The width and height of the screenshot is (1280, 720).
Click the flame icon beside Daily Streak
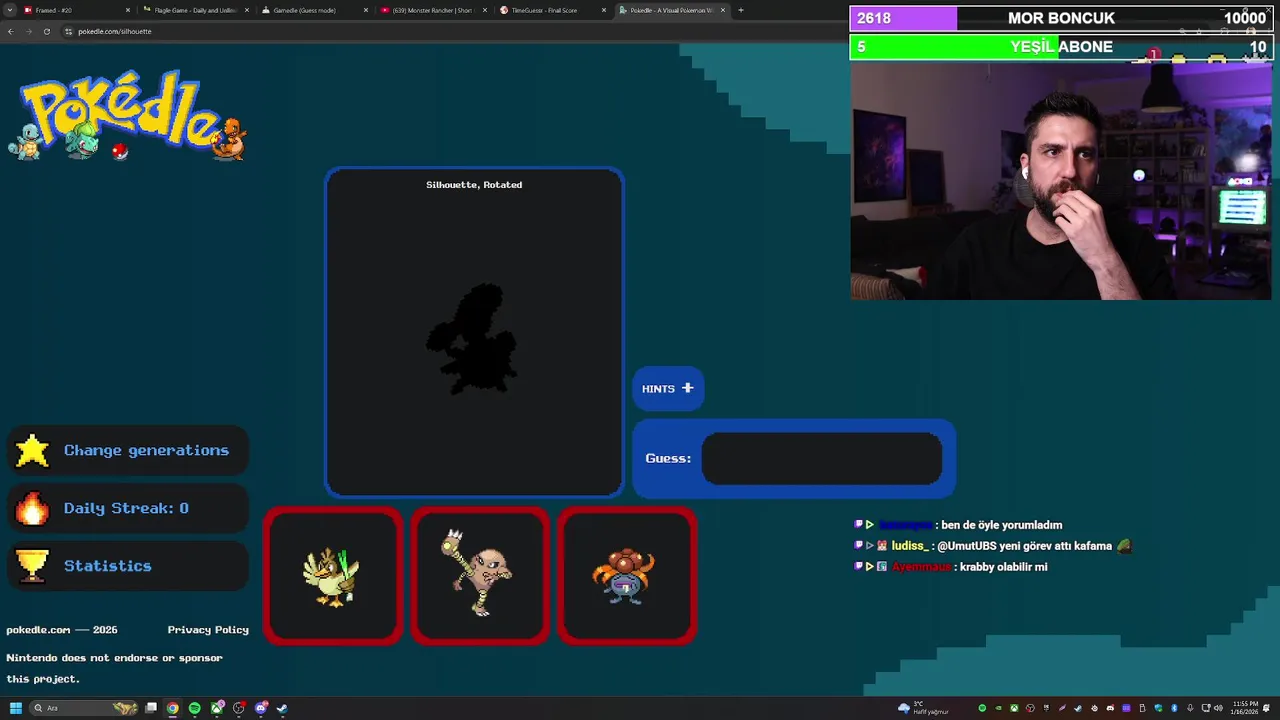32,508
